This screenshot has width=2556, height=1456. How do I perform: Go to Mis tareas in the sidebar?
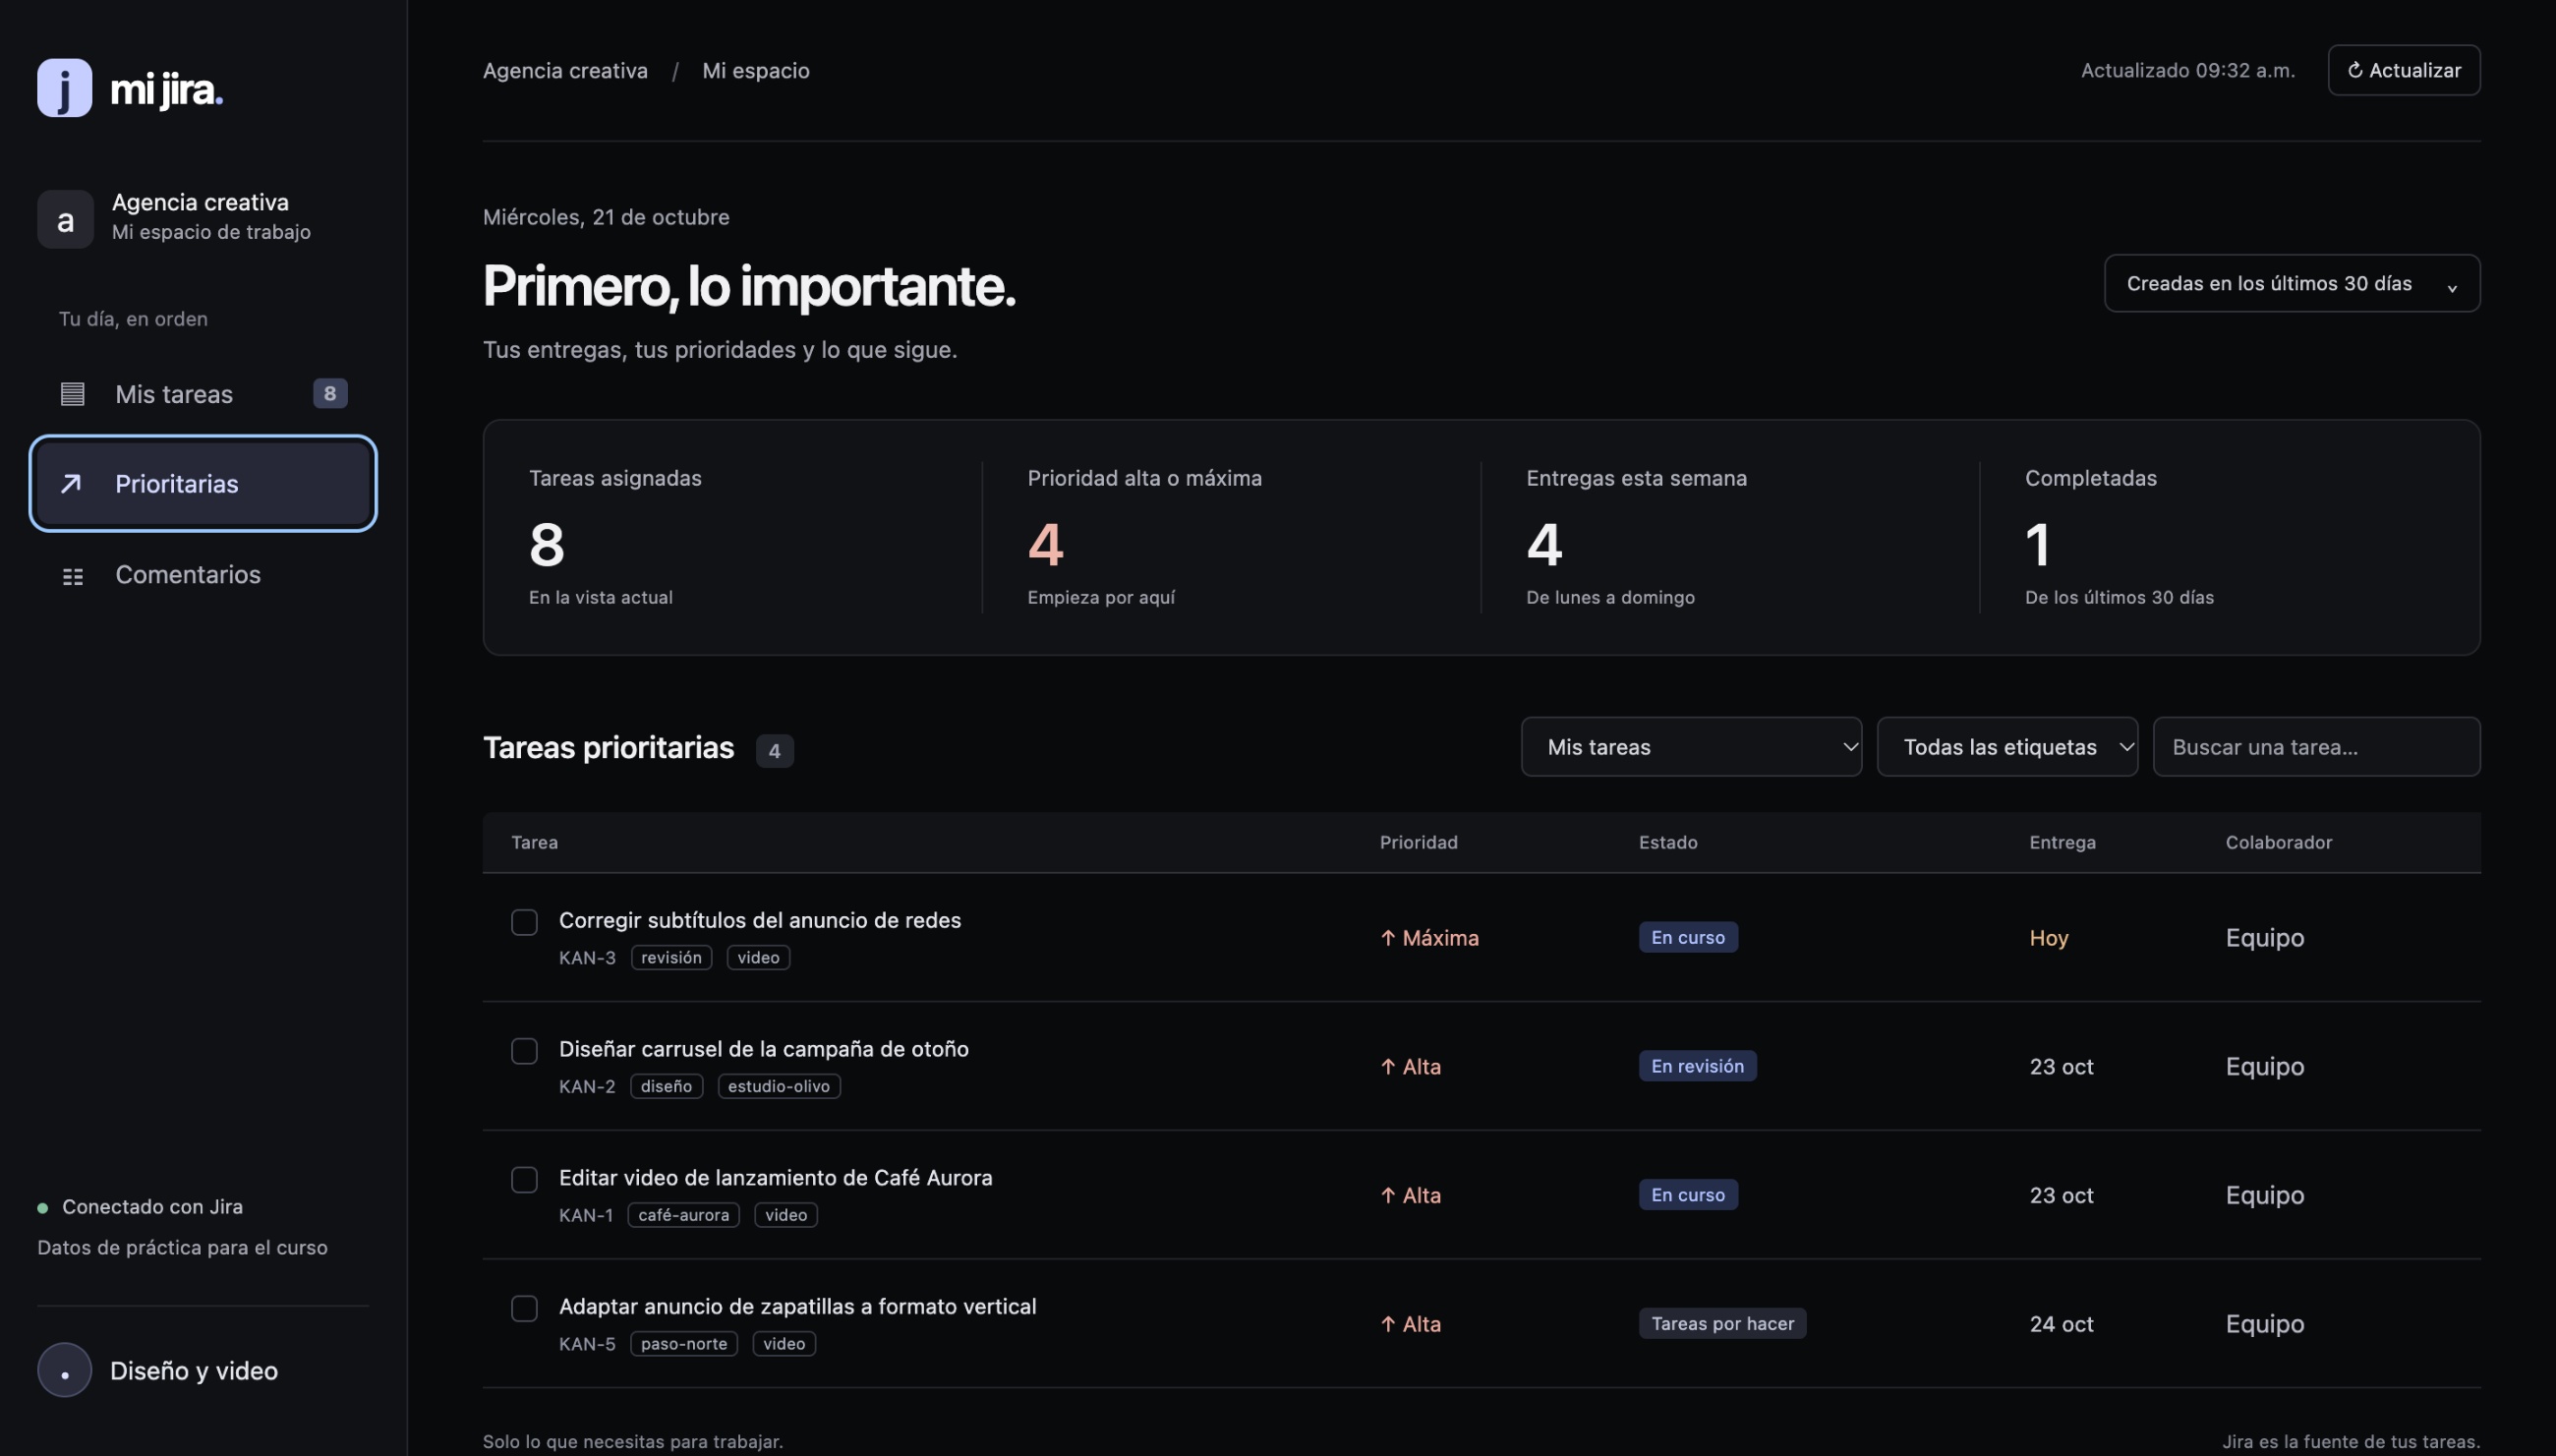tap(203, 394)
